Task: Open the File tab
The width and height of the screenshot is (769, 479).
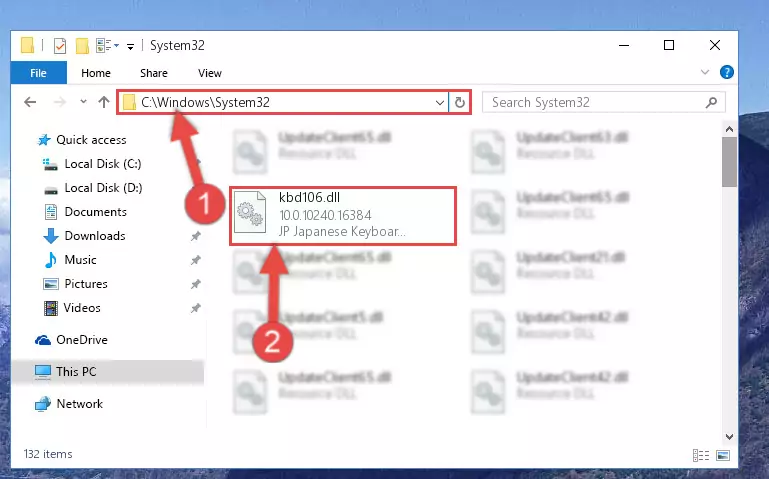Action: coord(38,73)
